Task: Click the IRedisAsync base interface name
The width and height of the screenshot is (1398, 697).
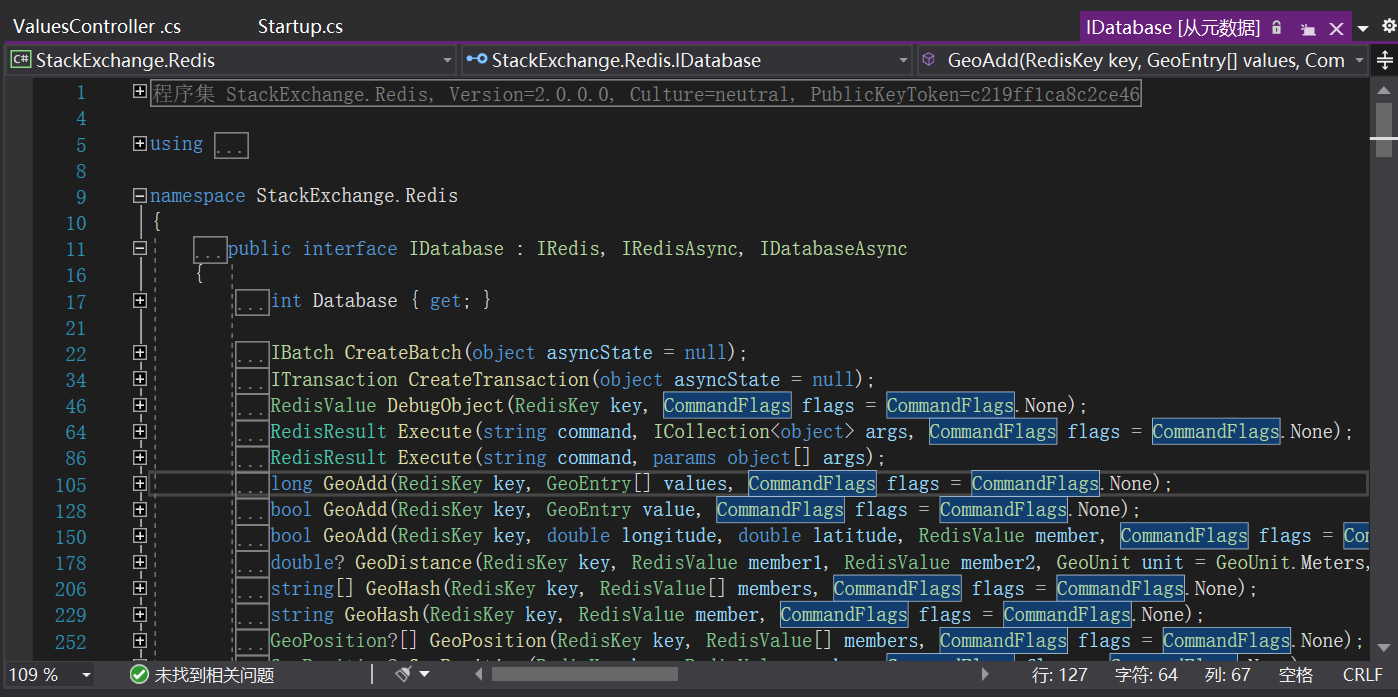Action: [681, 249]
